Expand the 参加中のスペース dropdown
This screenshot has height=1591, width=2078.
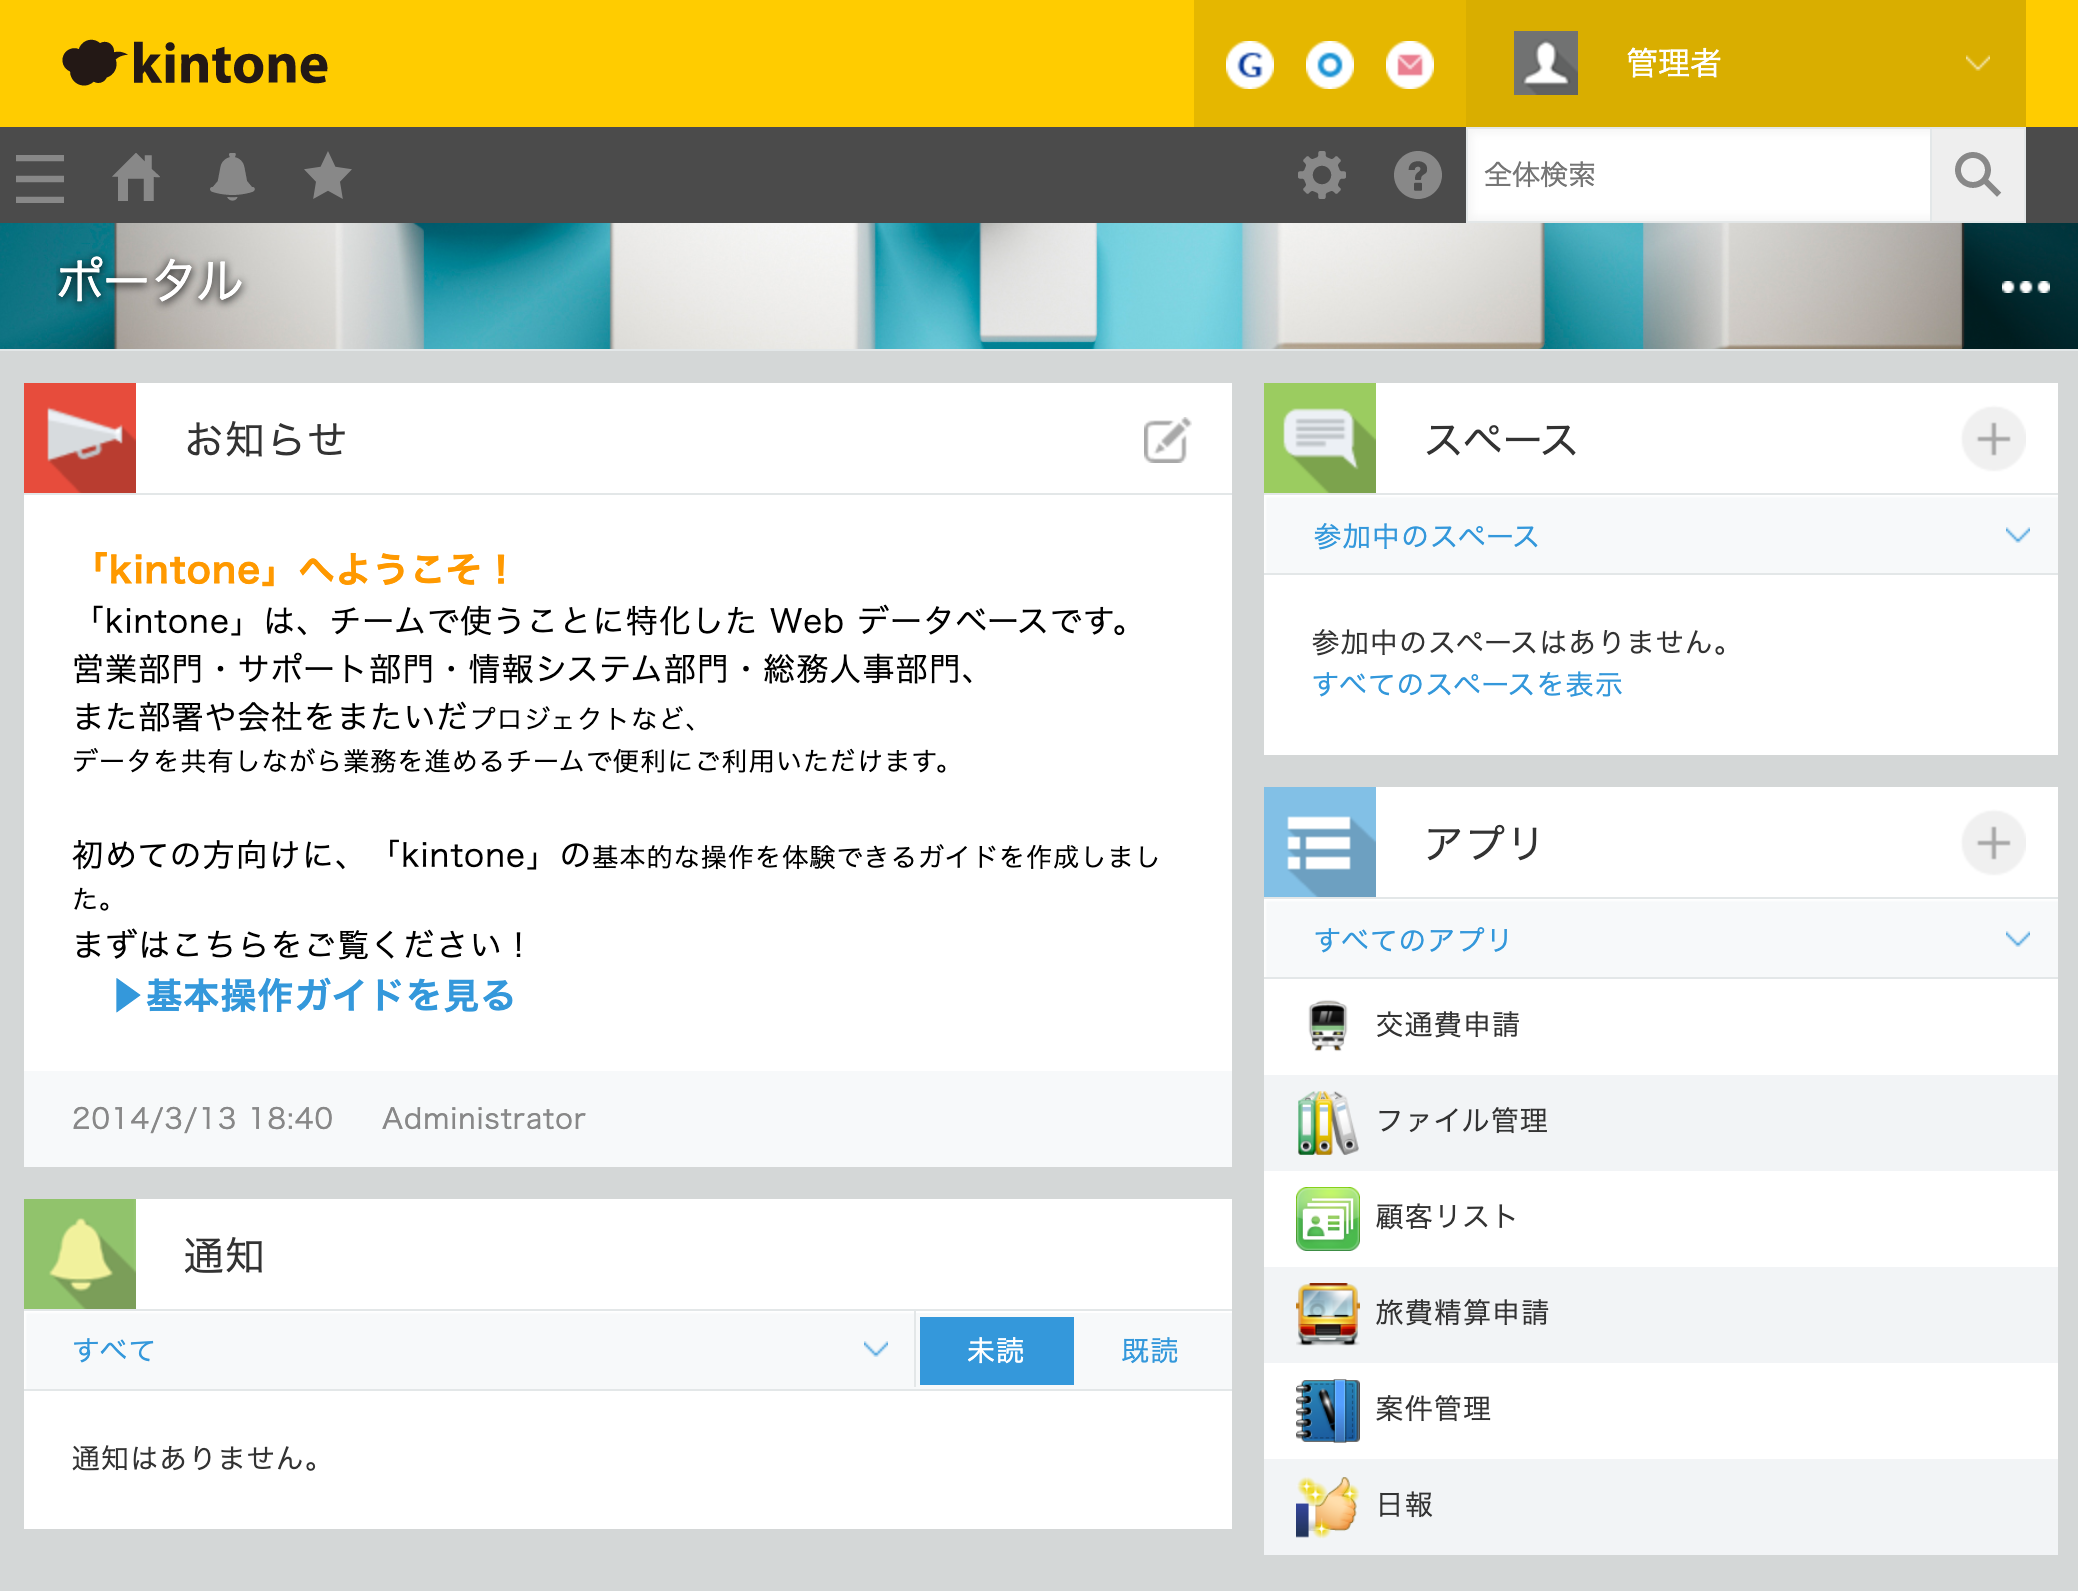click(x=2018, y=536)
